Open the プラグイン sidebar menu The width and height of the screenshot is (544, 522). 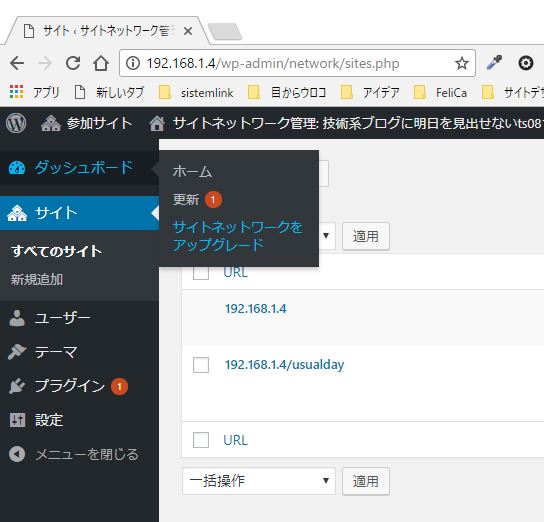[79, 386]
